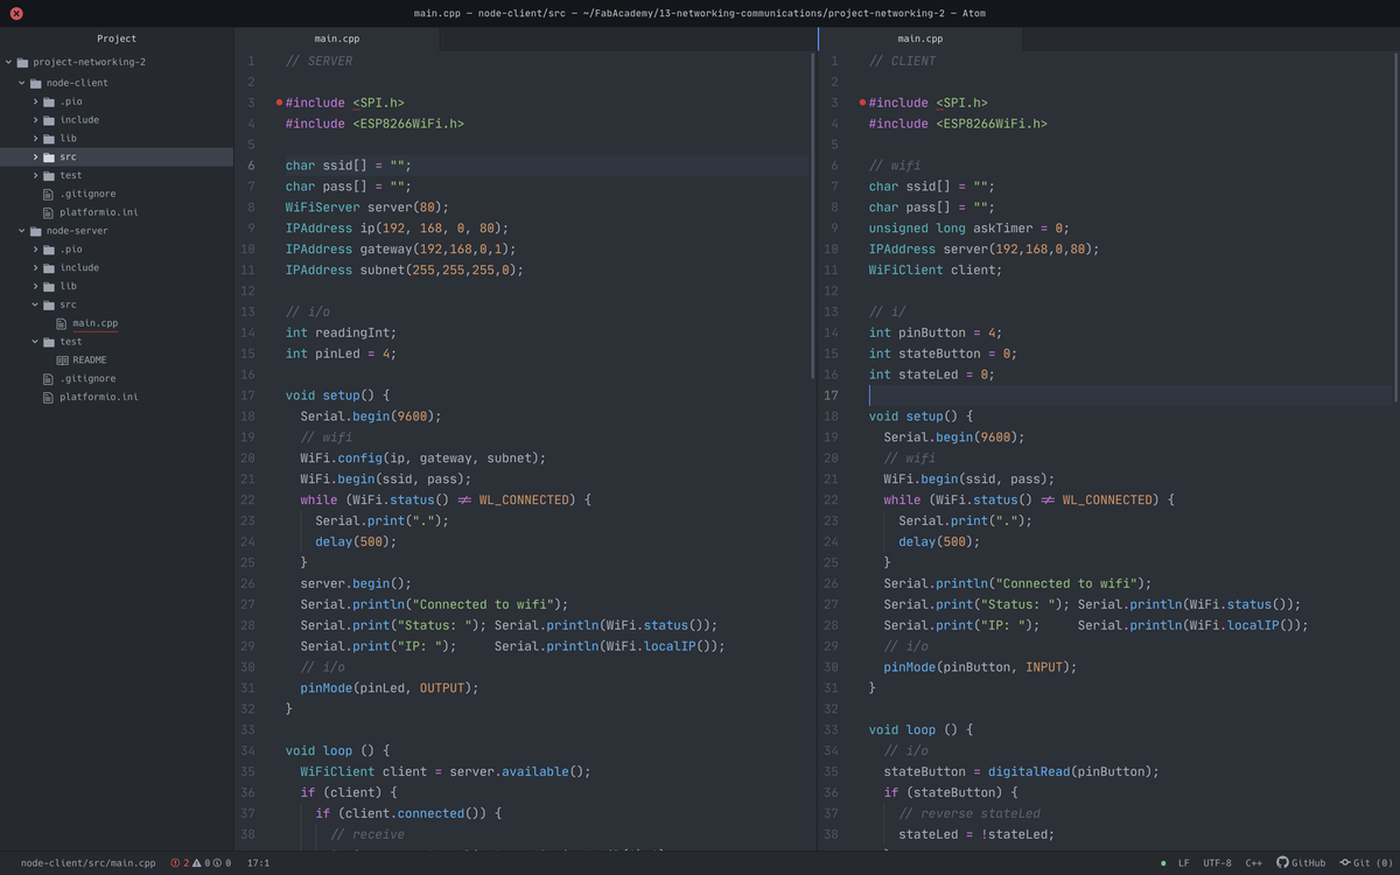1400x875 pixels.
Task: Expand the .pio folder chevron under node-client
Action: coord(36,102)
